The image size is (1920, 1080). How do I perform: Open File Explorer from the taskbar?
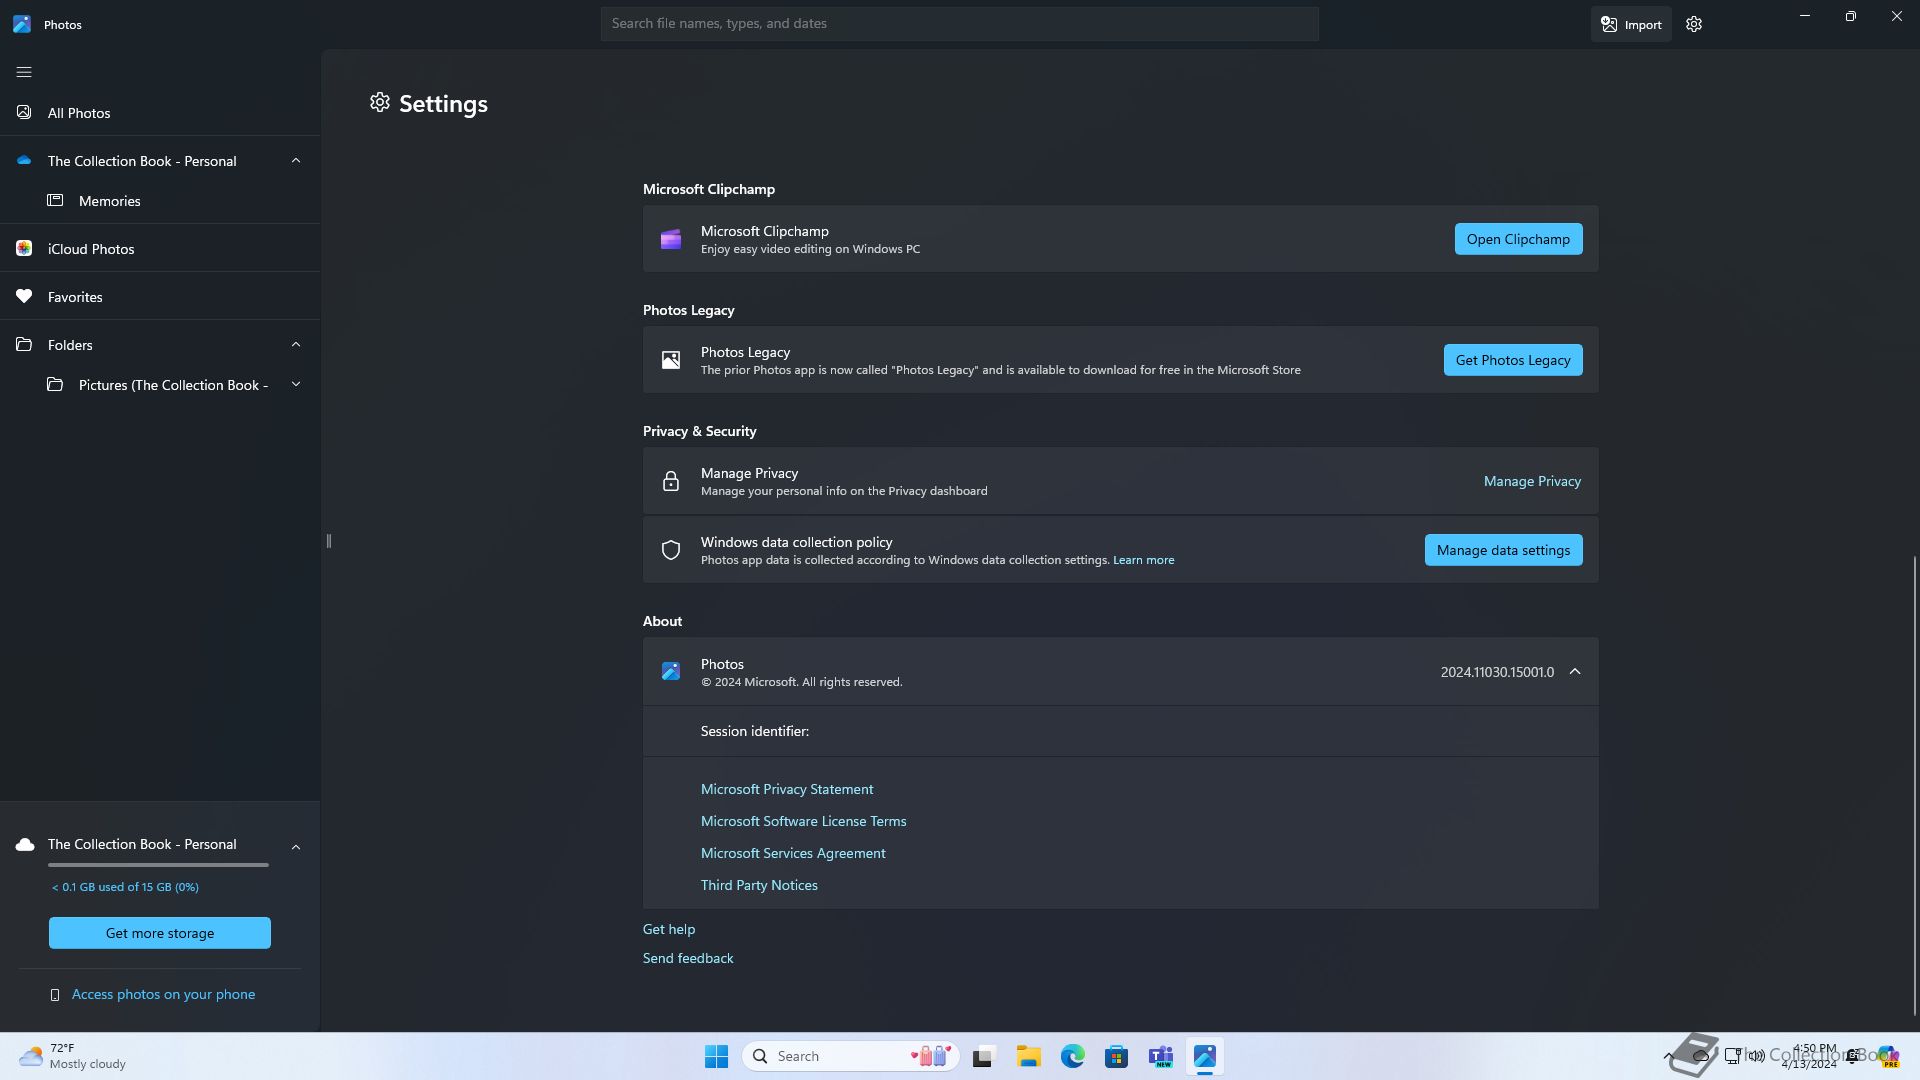(x=1029, y=1056)
